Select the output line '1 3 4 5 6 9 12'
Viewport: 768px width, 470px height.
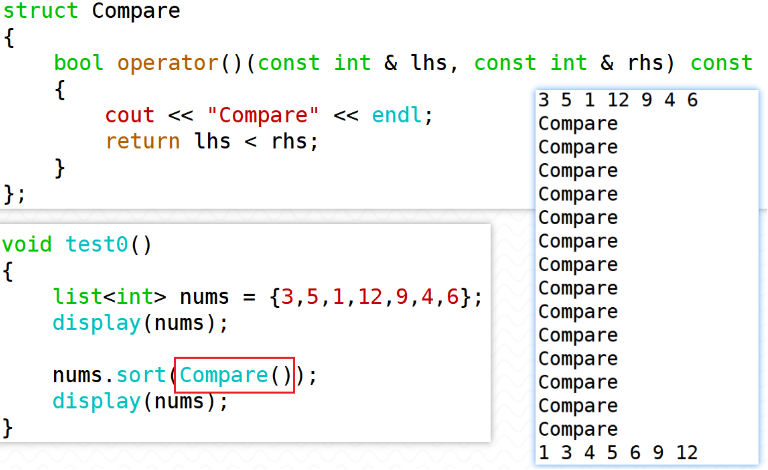coord(618,452)
